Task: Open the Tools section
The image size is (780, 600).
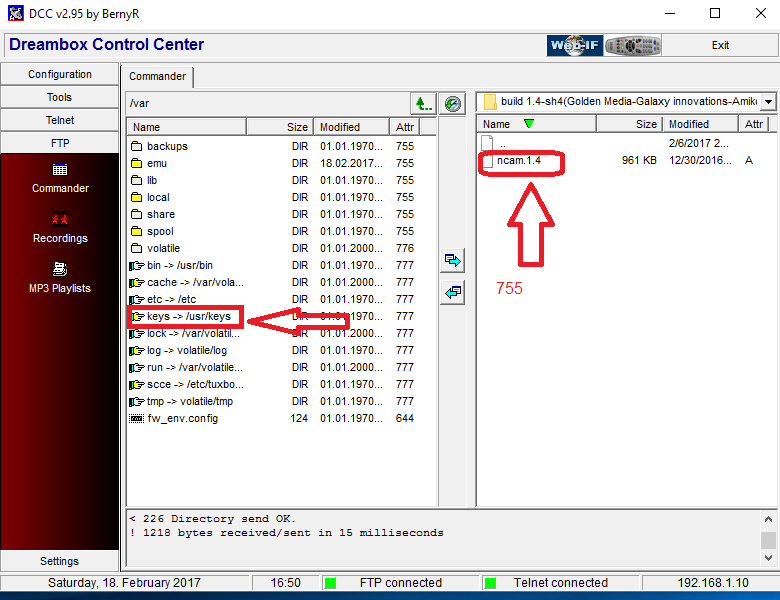Action: tap(60, 97)
